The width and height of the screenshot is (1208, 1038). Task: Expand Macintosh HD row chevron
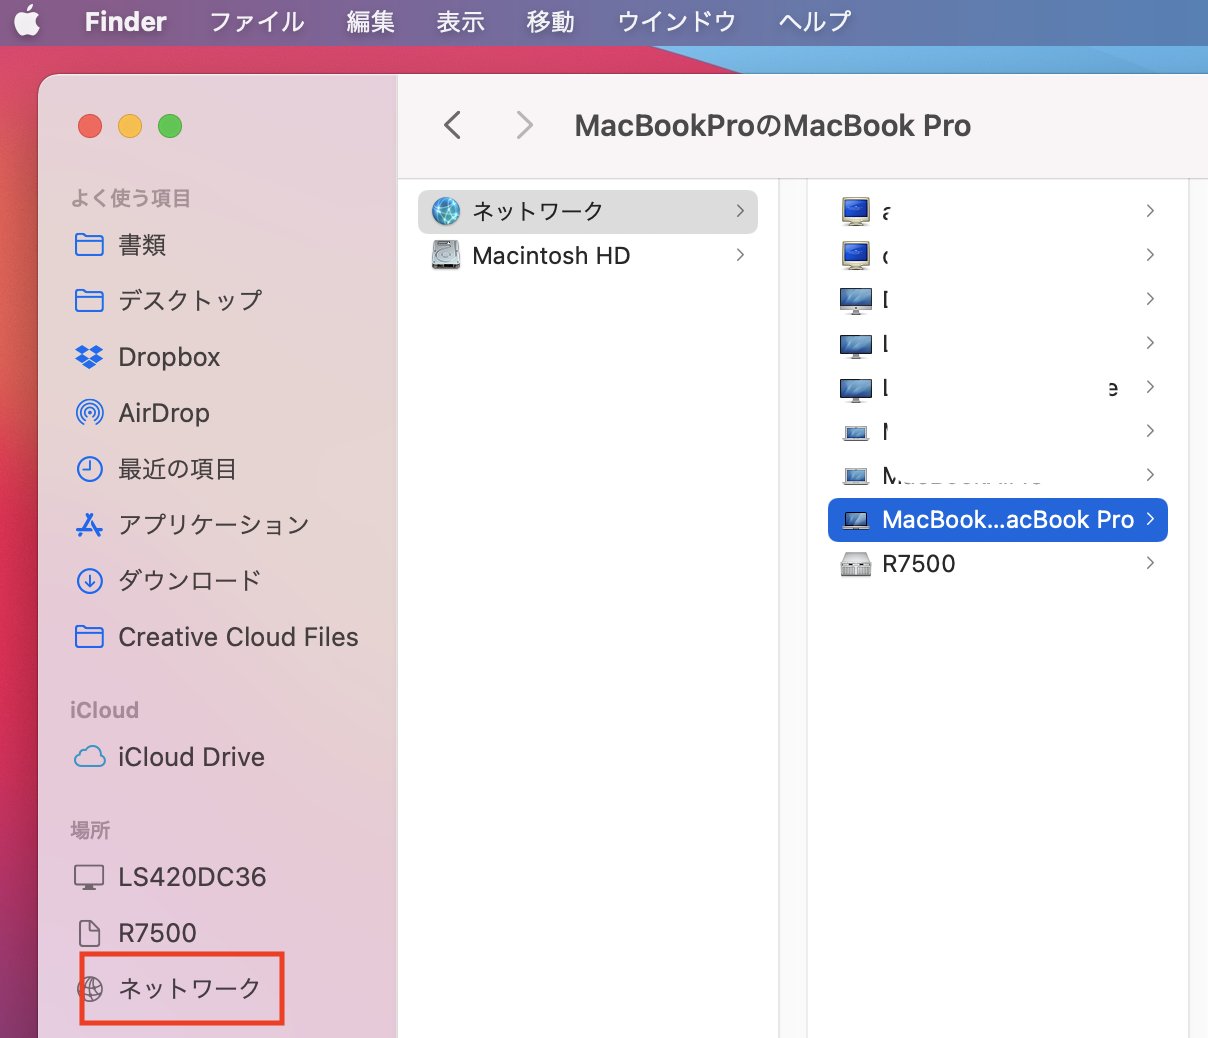[740, 255]
